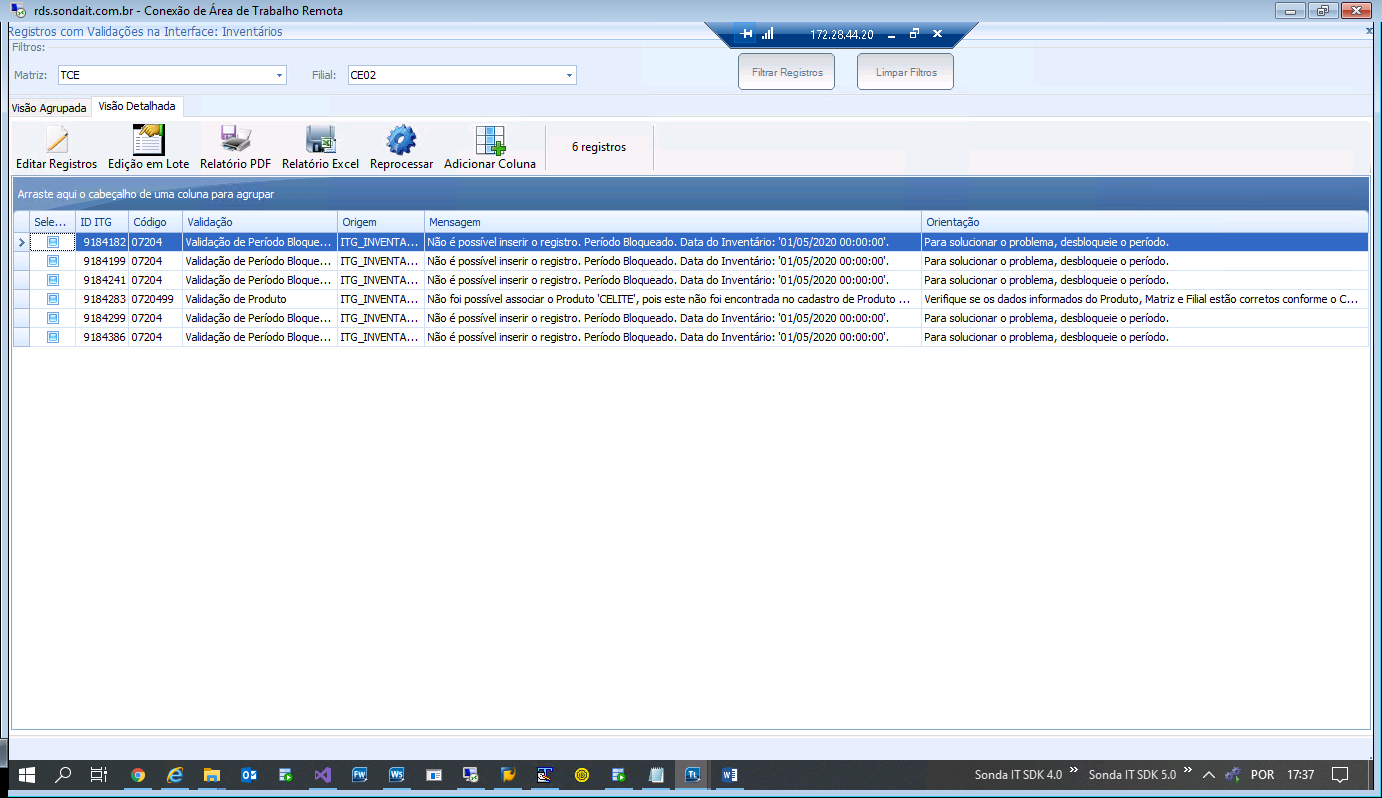1382x798 pixels.
Task: Sort by the Origem column header
Action: [381, 222]
